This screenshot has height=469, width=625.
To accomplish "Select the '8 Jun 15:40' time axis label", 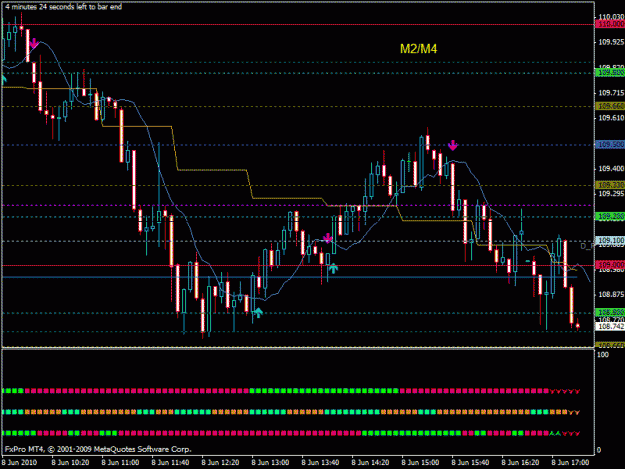I will [470, 463].
